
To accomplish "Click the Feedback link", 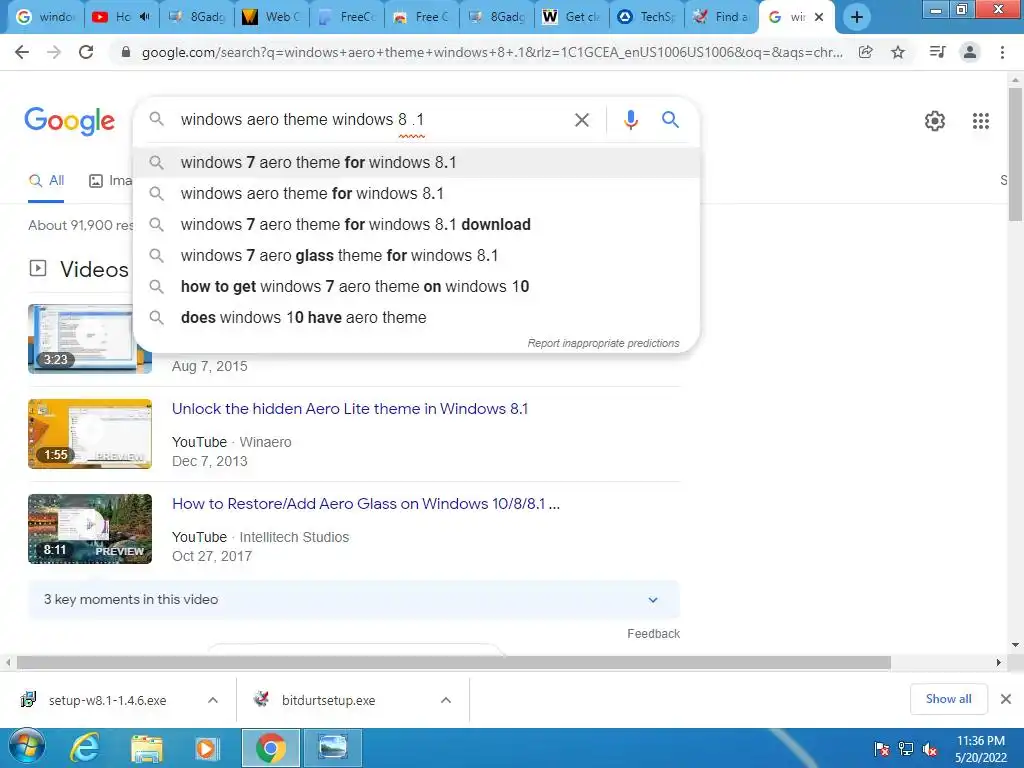I will tap(653, 633).
